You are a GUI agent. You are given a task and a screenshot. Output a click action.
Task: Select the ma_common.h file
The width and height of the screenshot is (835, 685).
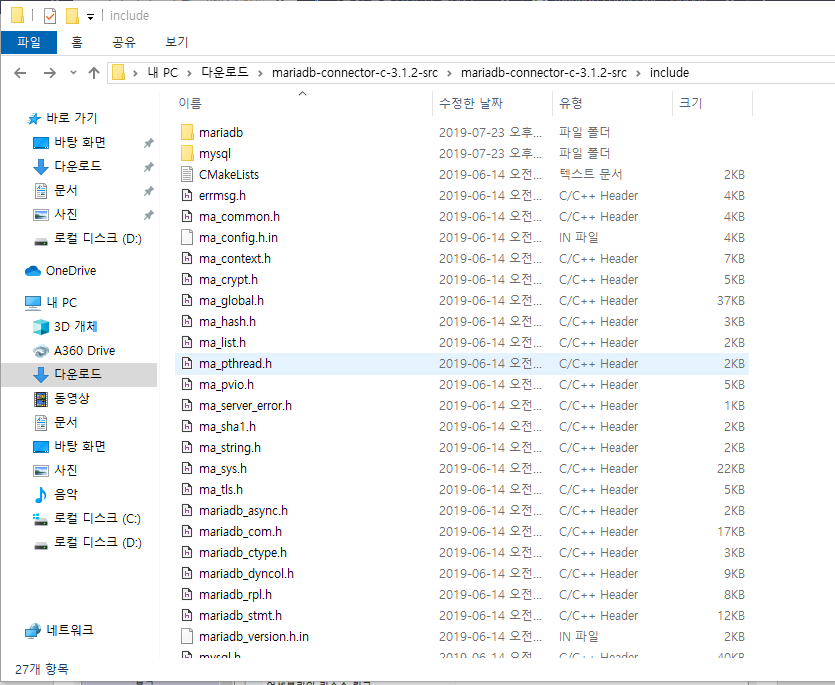(239, 217)
